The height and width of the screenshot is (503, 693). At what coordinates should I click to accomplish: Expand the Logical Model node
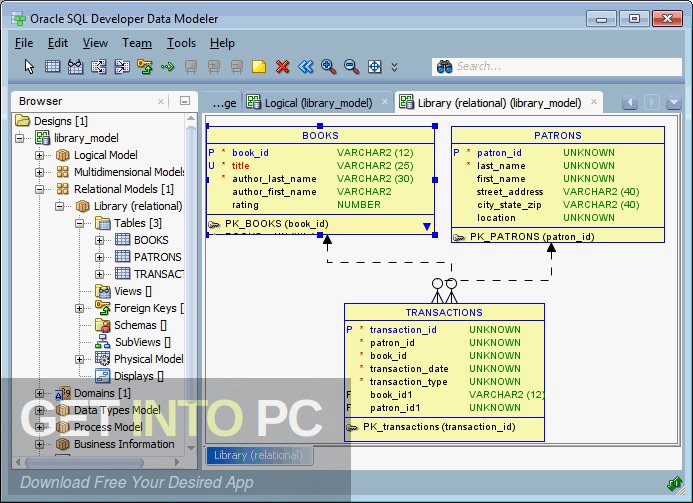tap(39, 155)
